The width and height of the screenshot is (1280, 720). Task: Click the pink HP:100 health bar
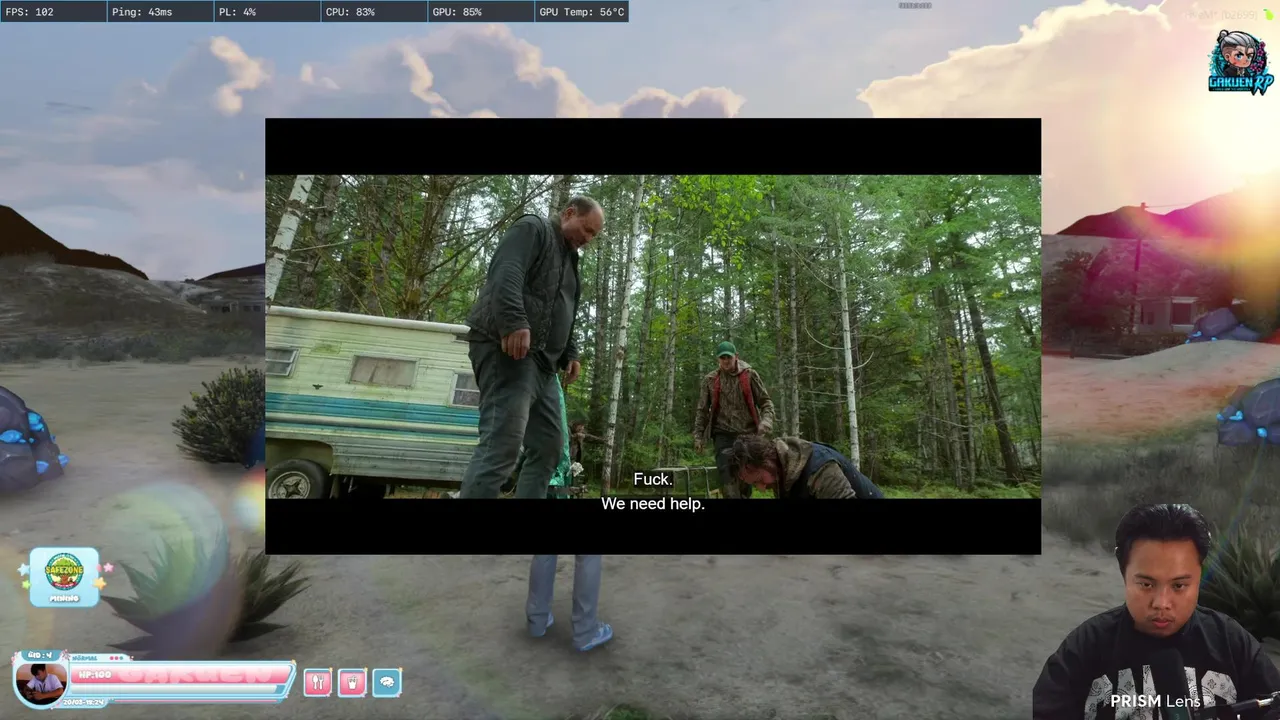(182, 675)
